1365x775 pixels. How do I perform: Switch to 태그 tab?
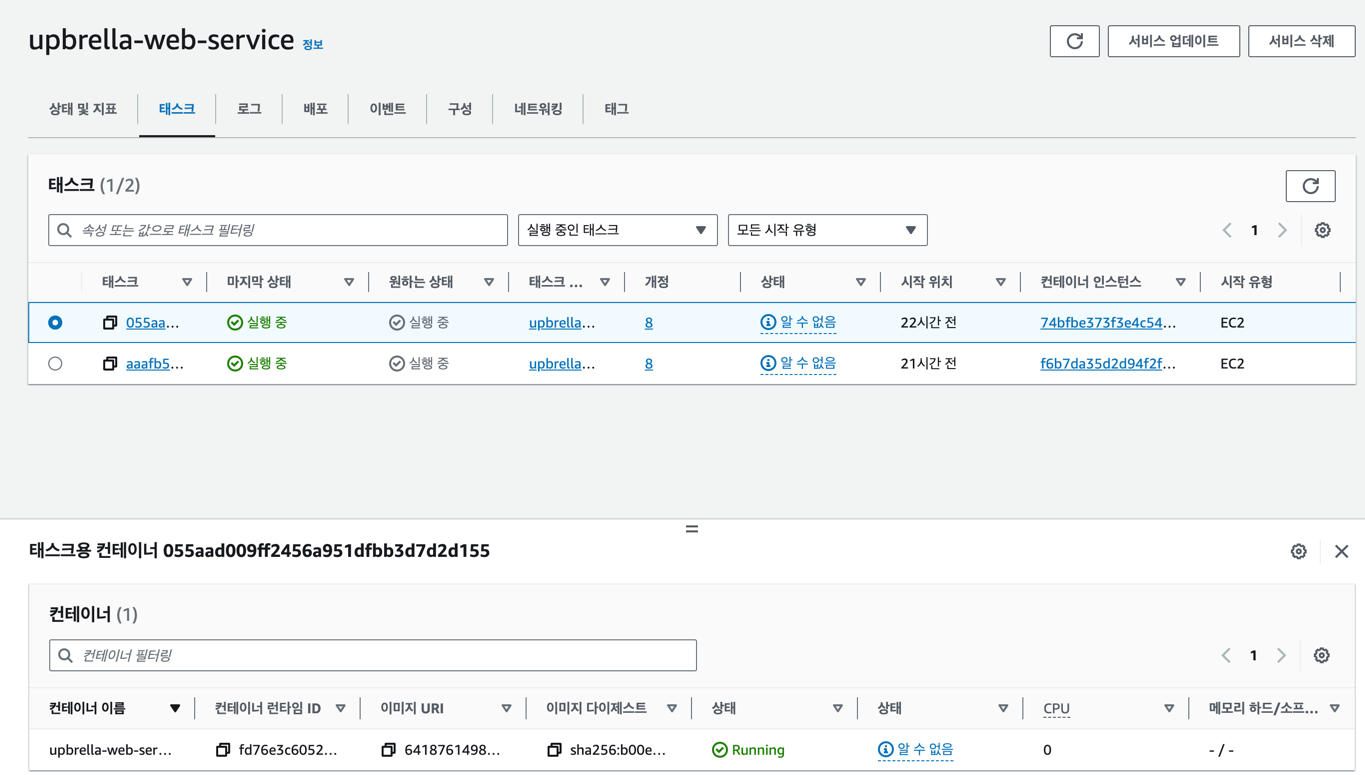coord(616,109)
